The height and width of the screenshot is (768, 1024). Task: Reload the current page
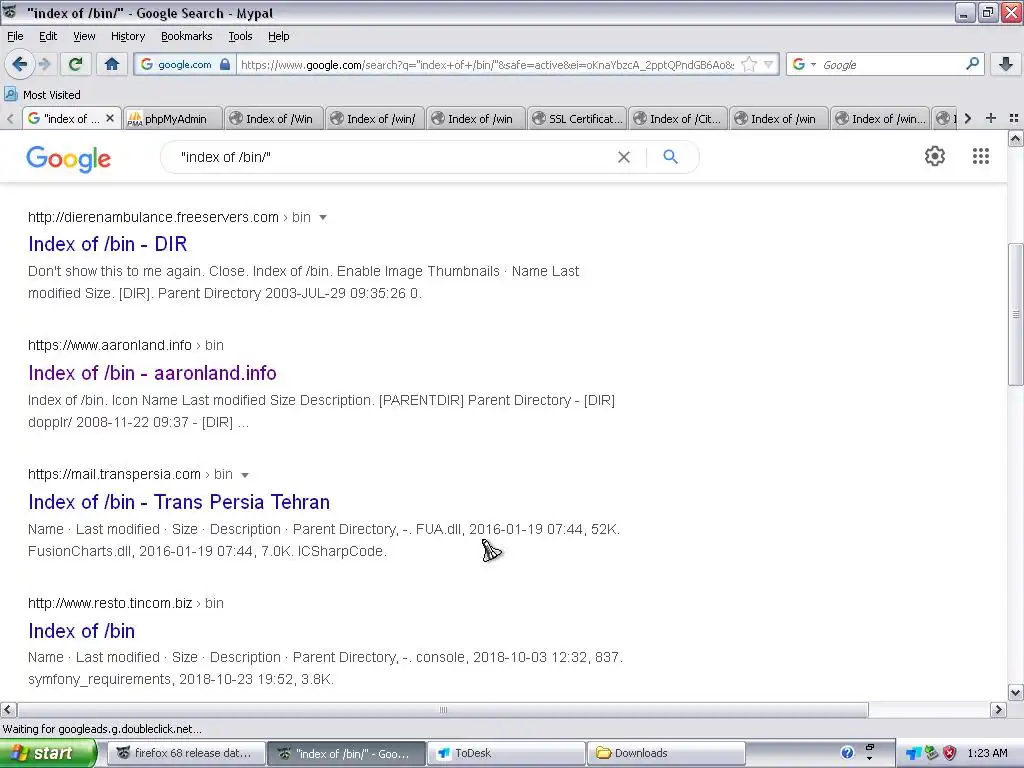(76, 64)
